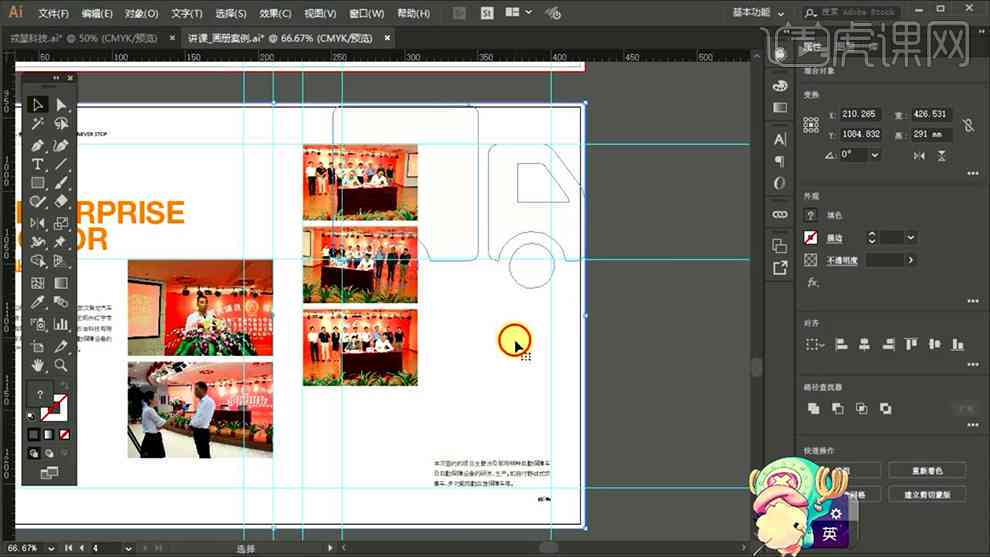
Task: Open the Paragraph panel icon
Action: click(780, 161)
